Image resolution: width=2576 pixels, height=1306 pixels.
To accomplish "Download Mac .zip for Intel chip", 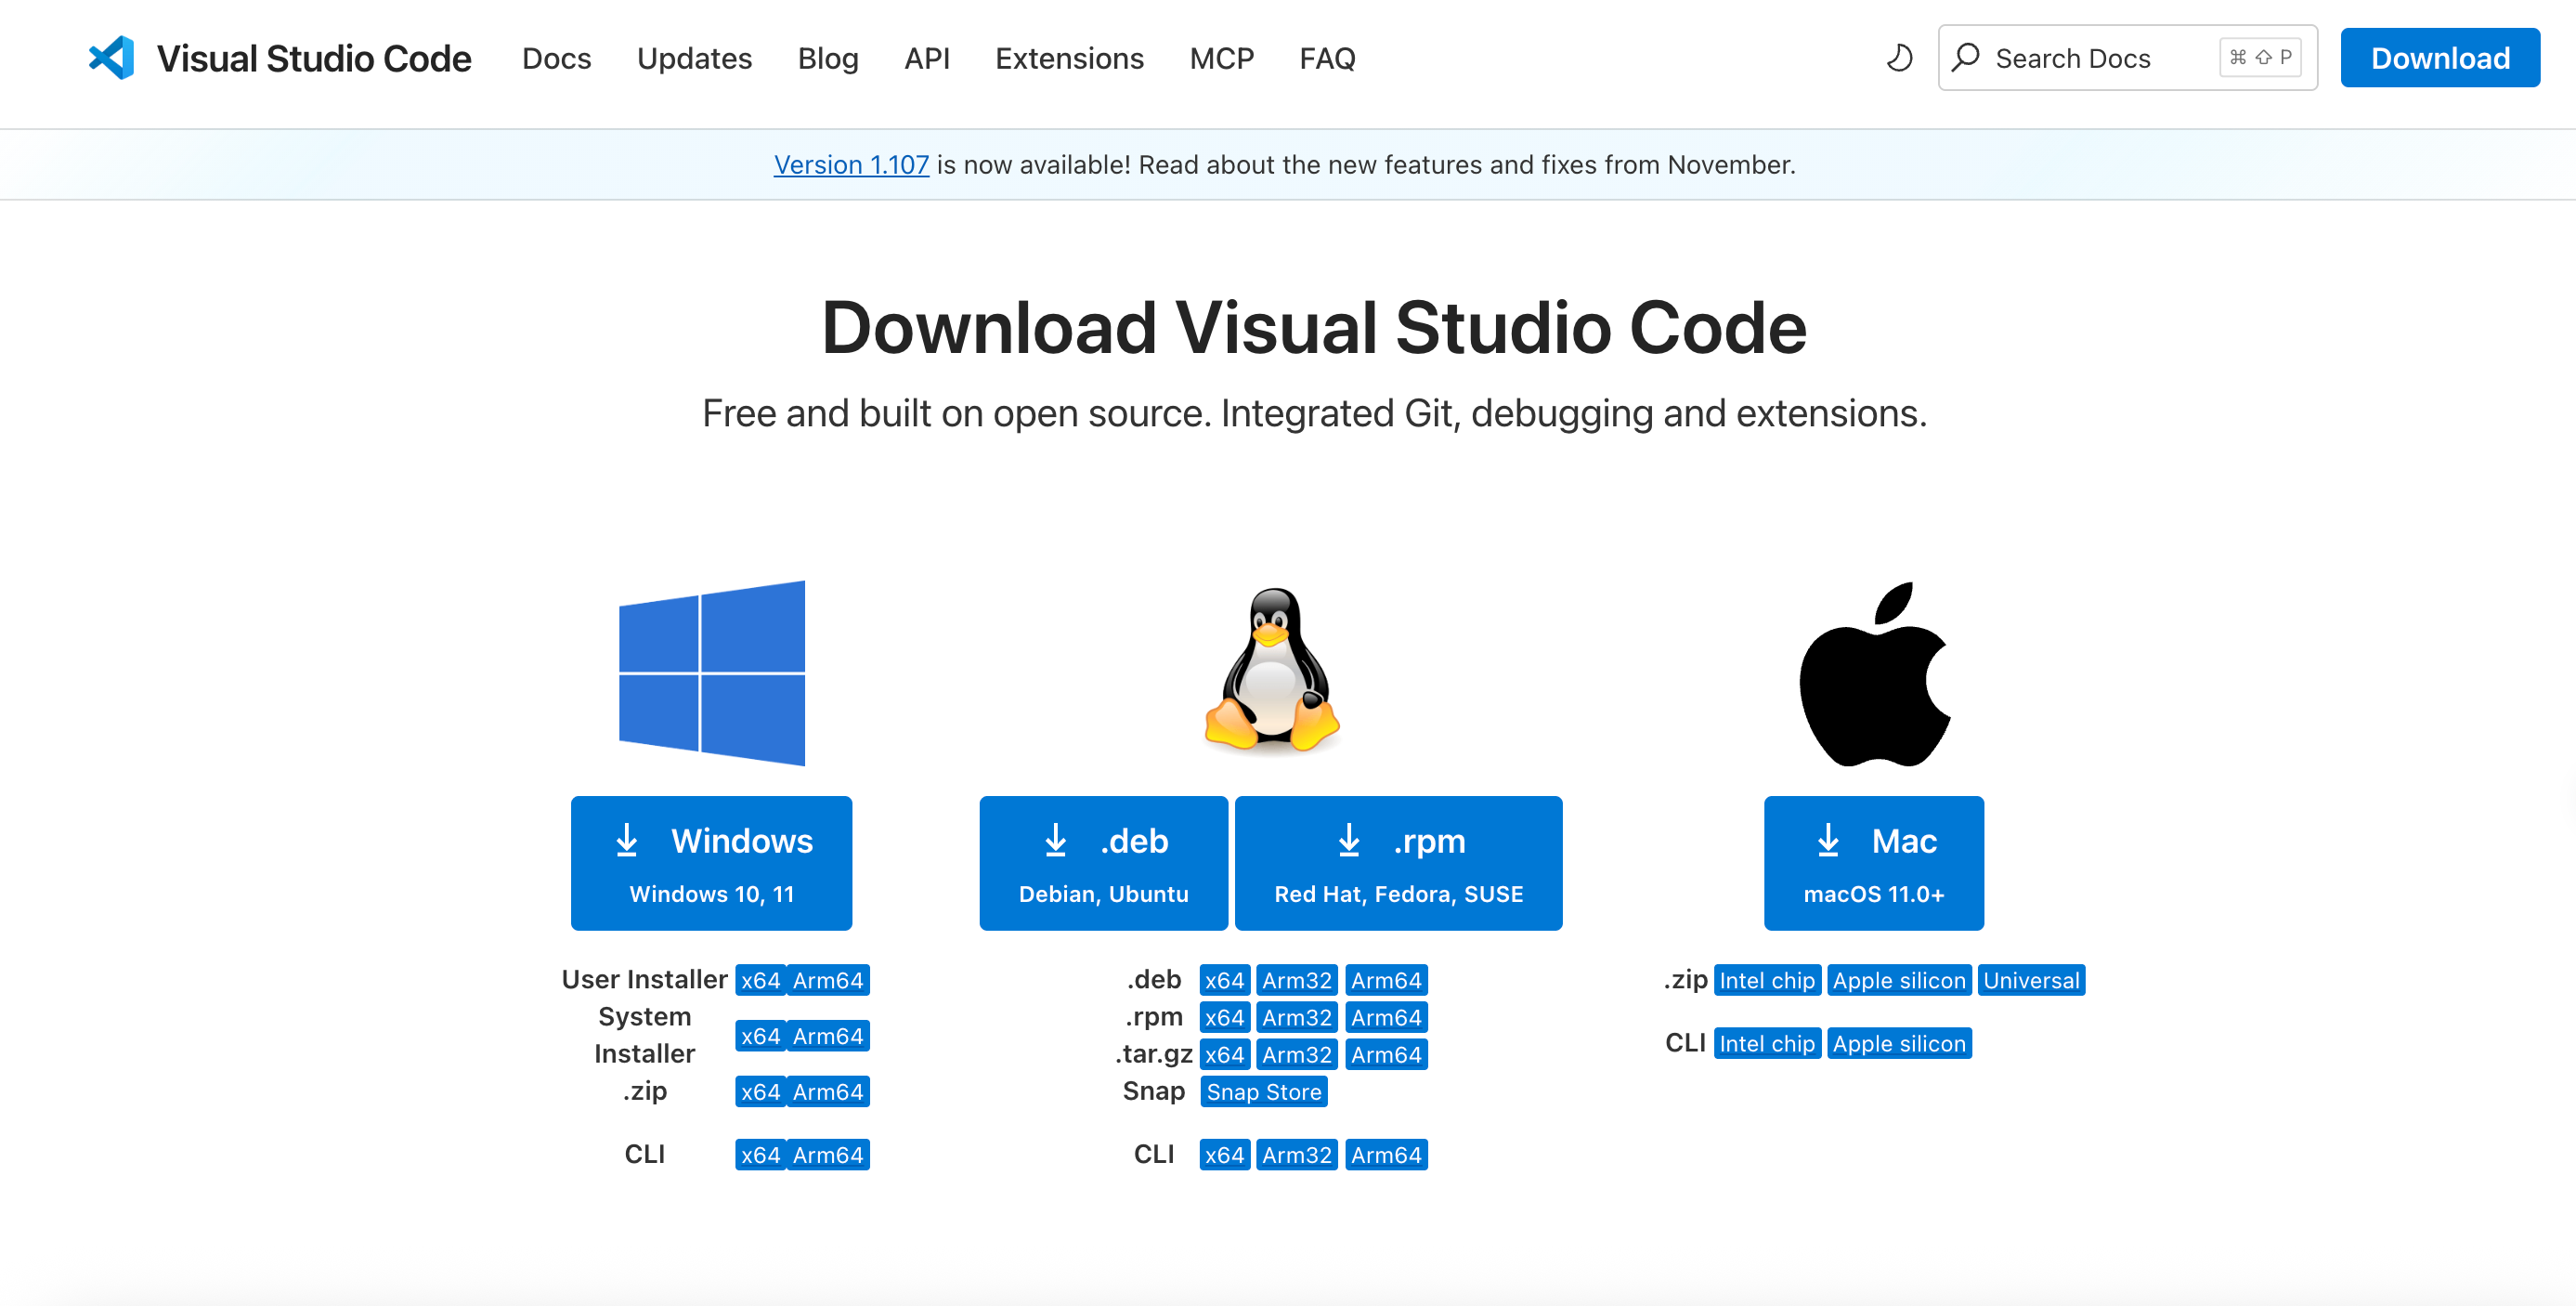I will pyautogui.click(x=1767, y=980).
